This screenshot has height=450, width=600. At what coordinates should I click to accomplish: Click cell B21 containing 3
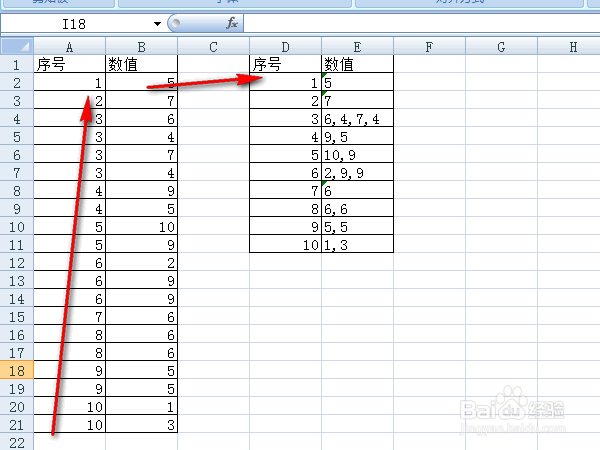[x=142, y=424]
